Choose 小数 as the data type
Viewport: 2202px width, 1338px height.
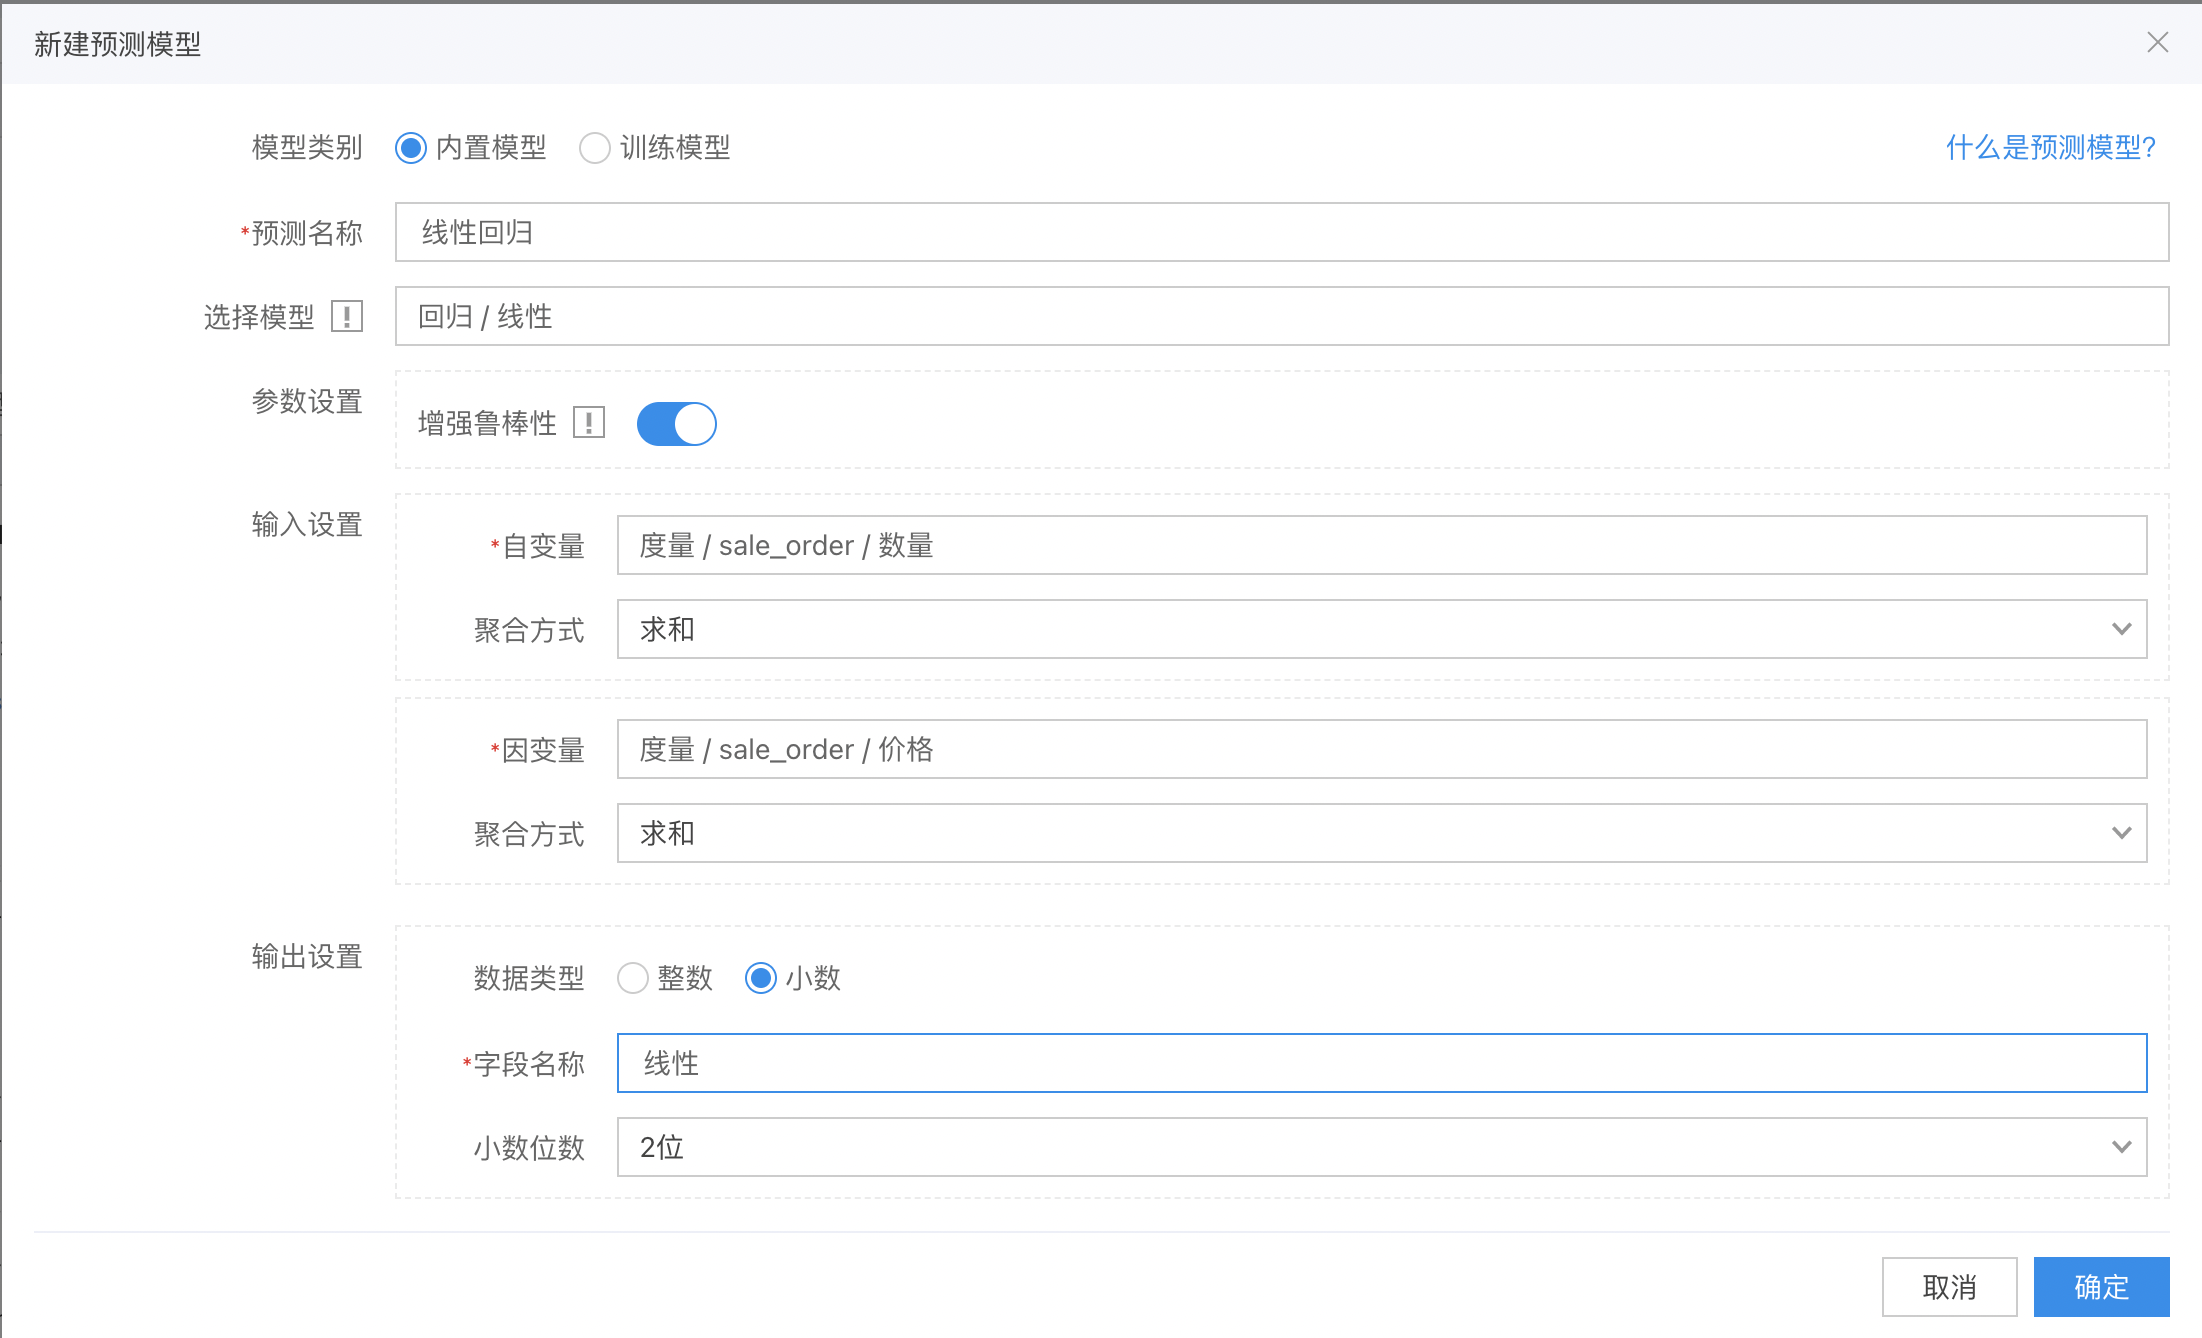(x=761, y=978)
